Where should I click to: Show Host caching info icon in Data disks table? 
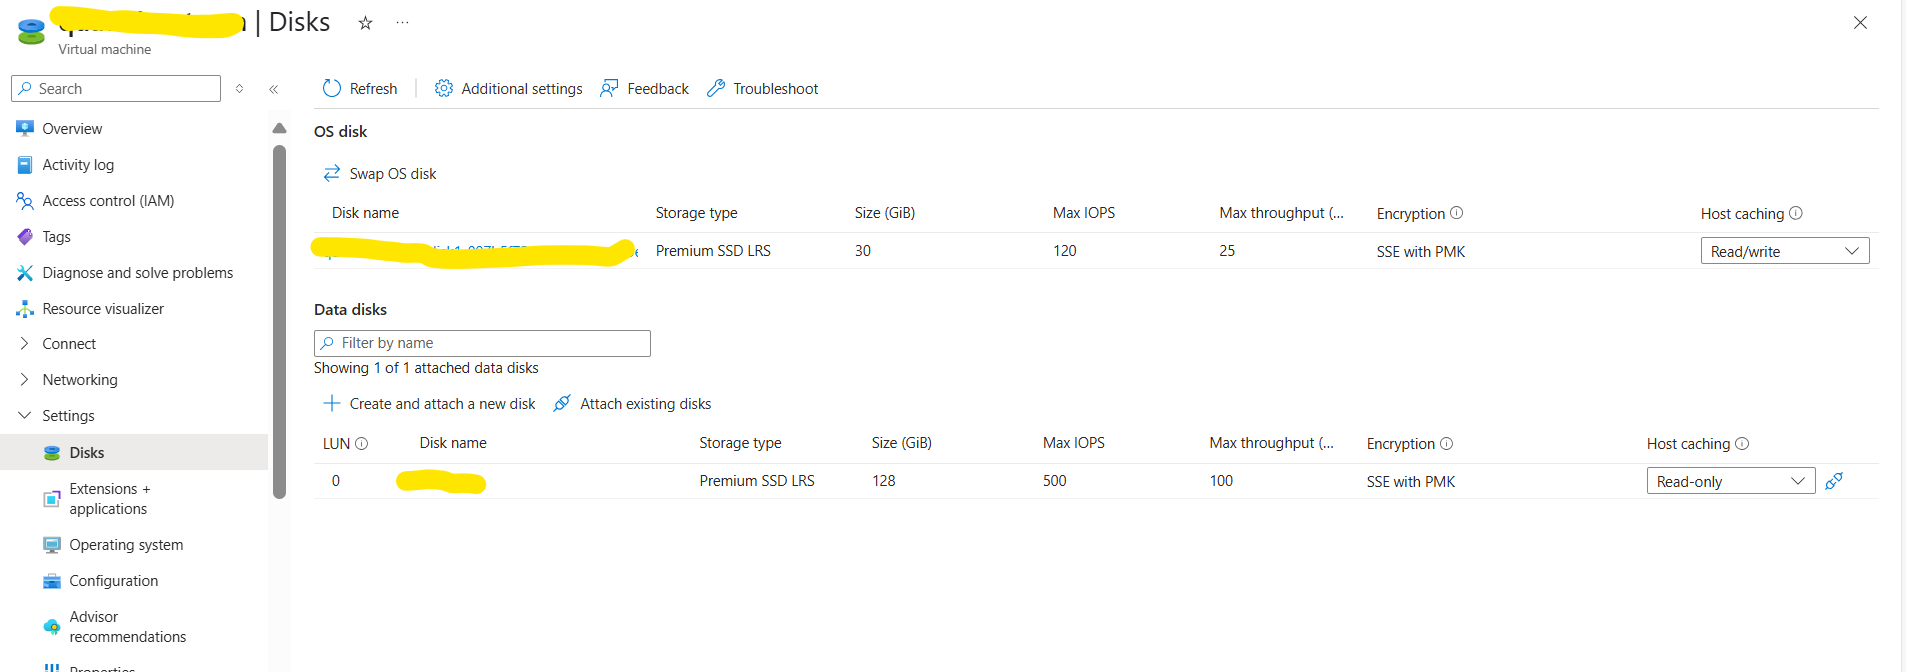pyautogui.click(x=1742, y=443)
